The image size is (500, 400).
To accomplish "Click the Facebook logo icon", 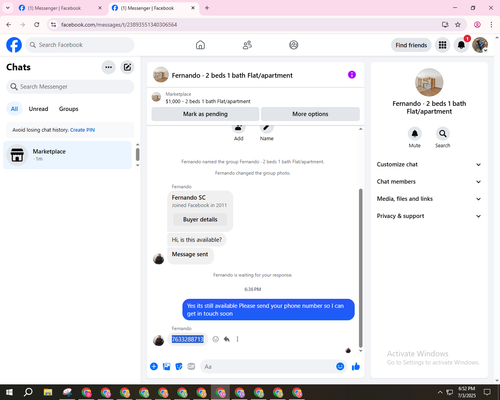I will click(14, 45).
